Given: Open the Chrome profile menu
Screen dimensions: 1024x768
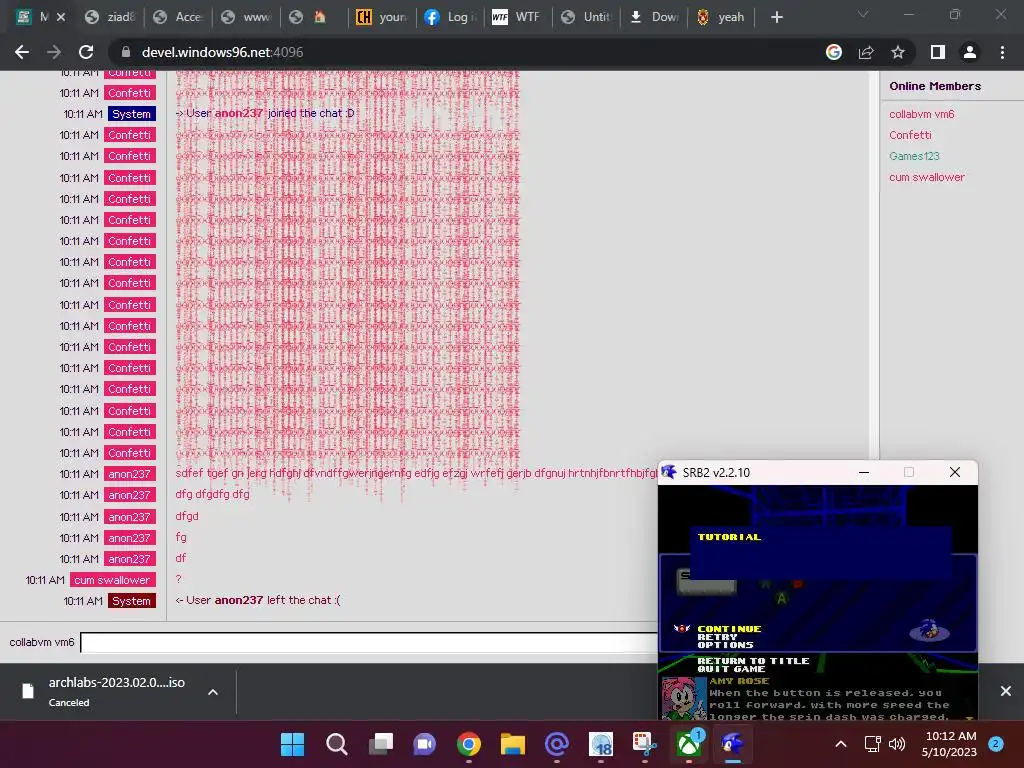Looking at the screenshot, I should tap(970, 52).
